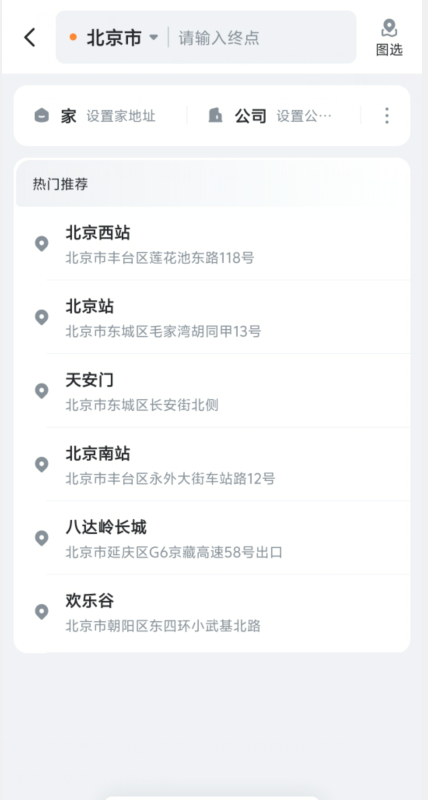Screen dimensions: 428x800
Task: Tap the company (公司) building icon
Action: [x=215, y=116]
